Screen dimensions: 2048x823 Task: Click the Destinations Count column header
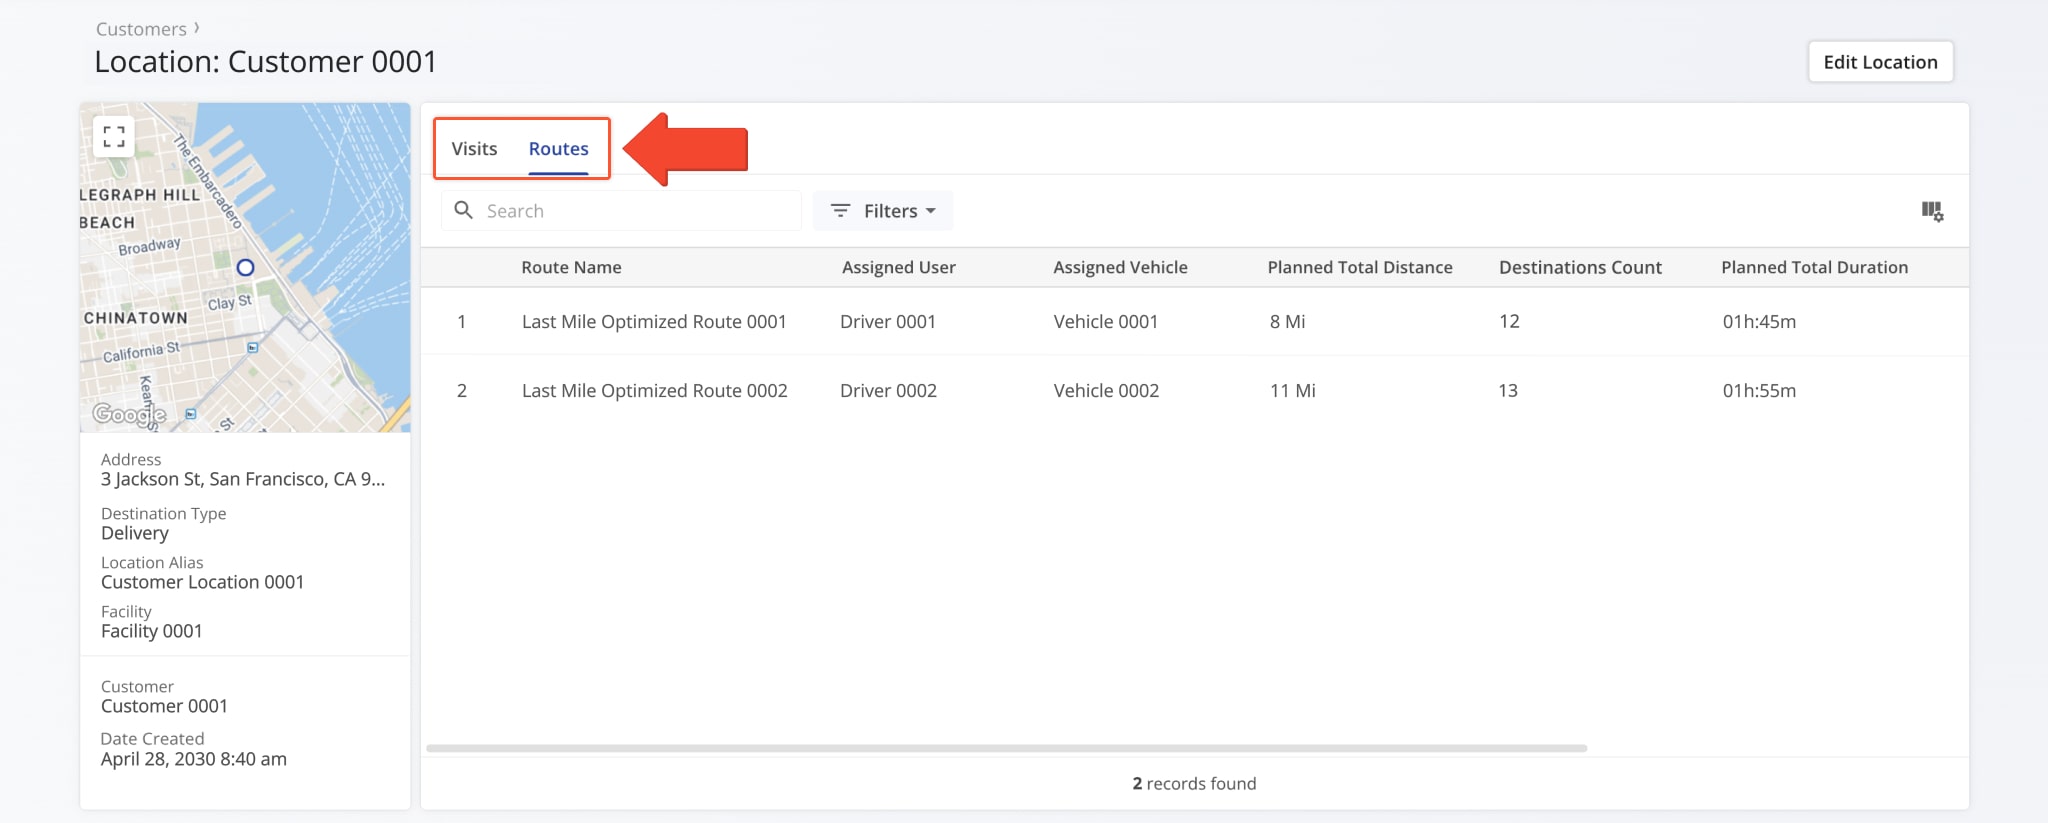click(1579, 267)
